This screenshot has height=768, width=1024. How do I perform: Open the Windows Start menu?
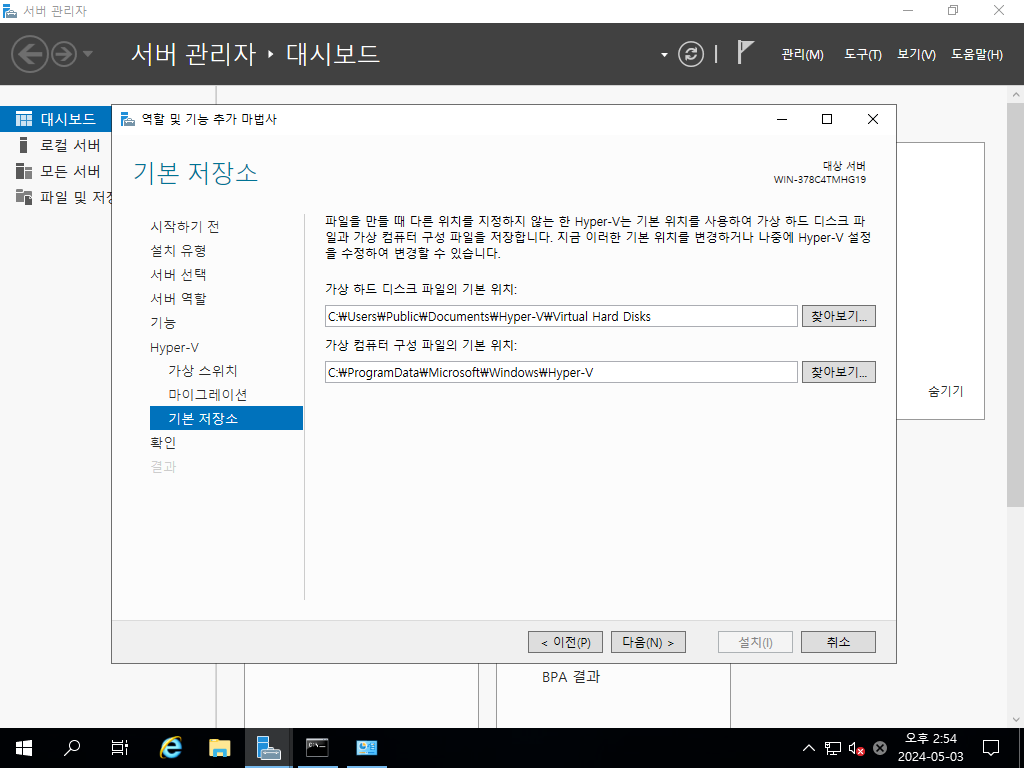[x=24, y=748]
